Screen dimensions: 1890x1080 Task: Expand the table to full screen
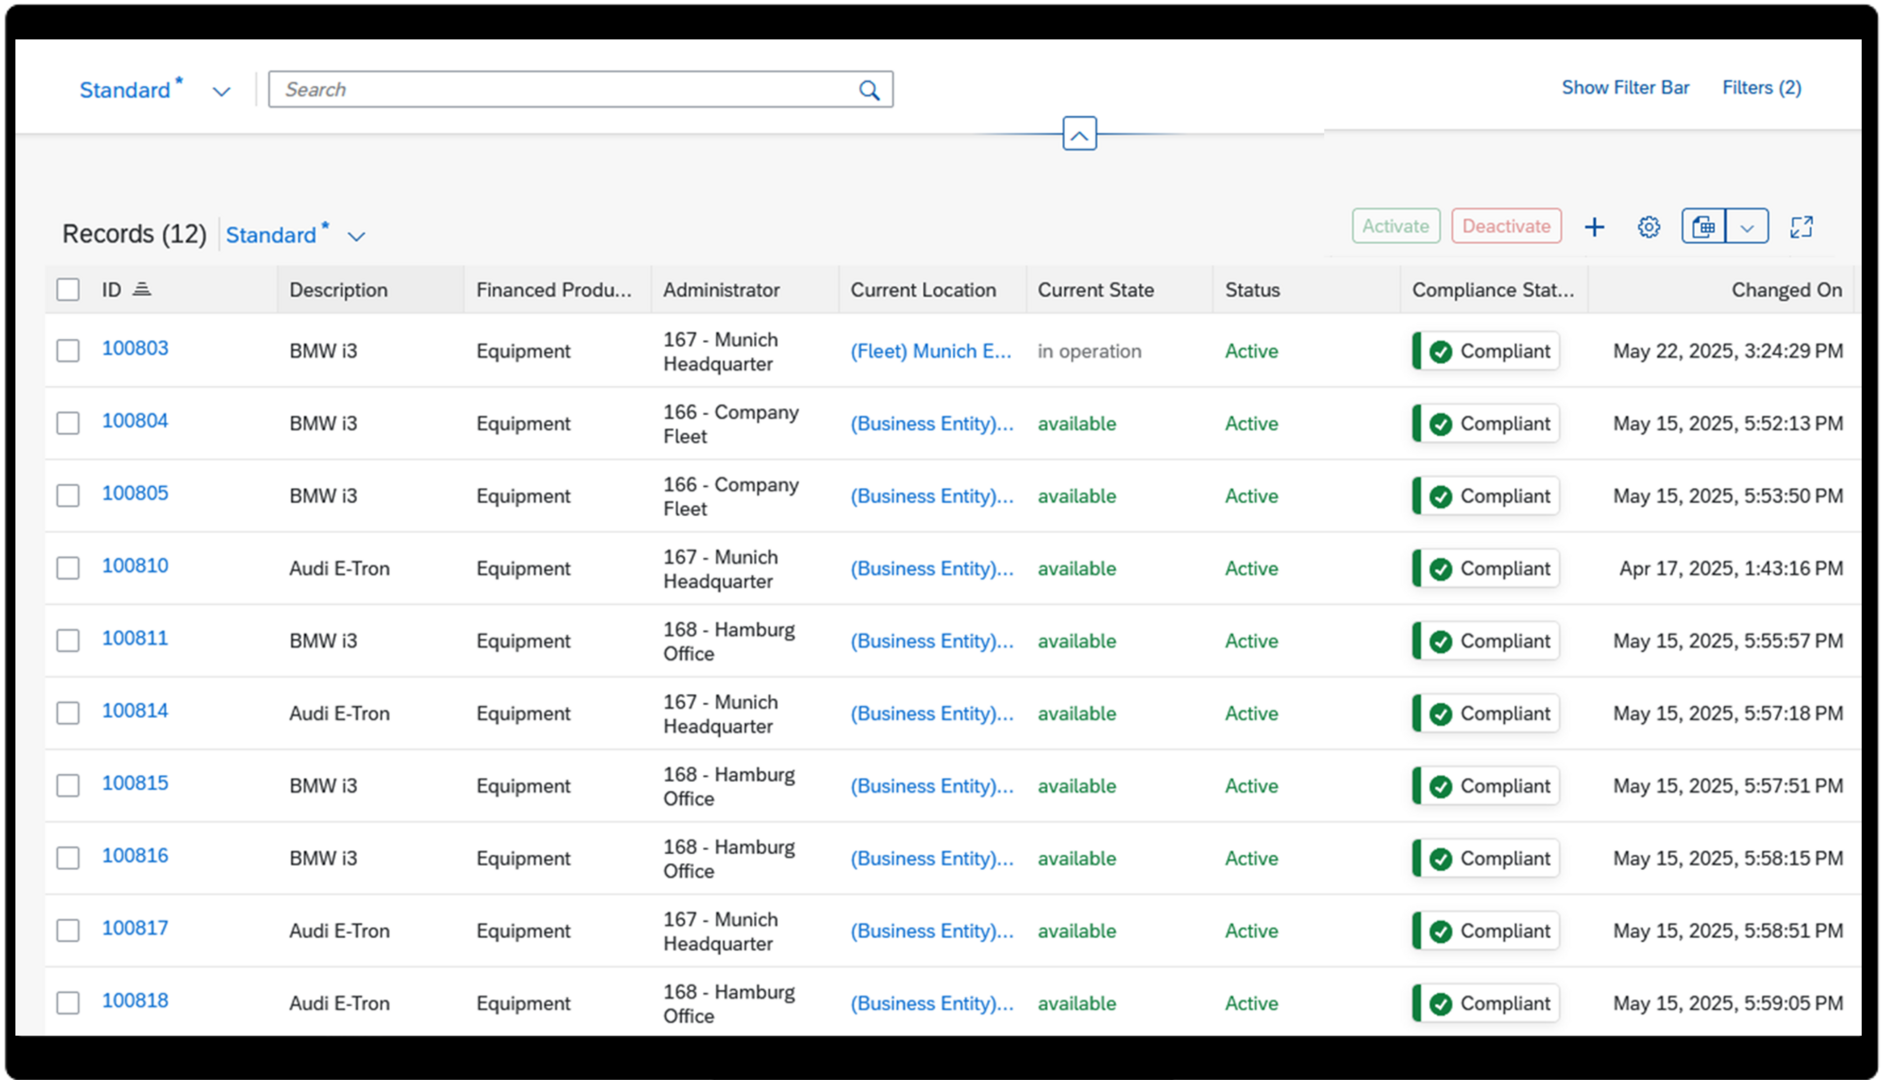click(1801, 227)
